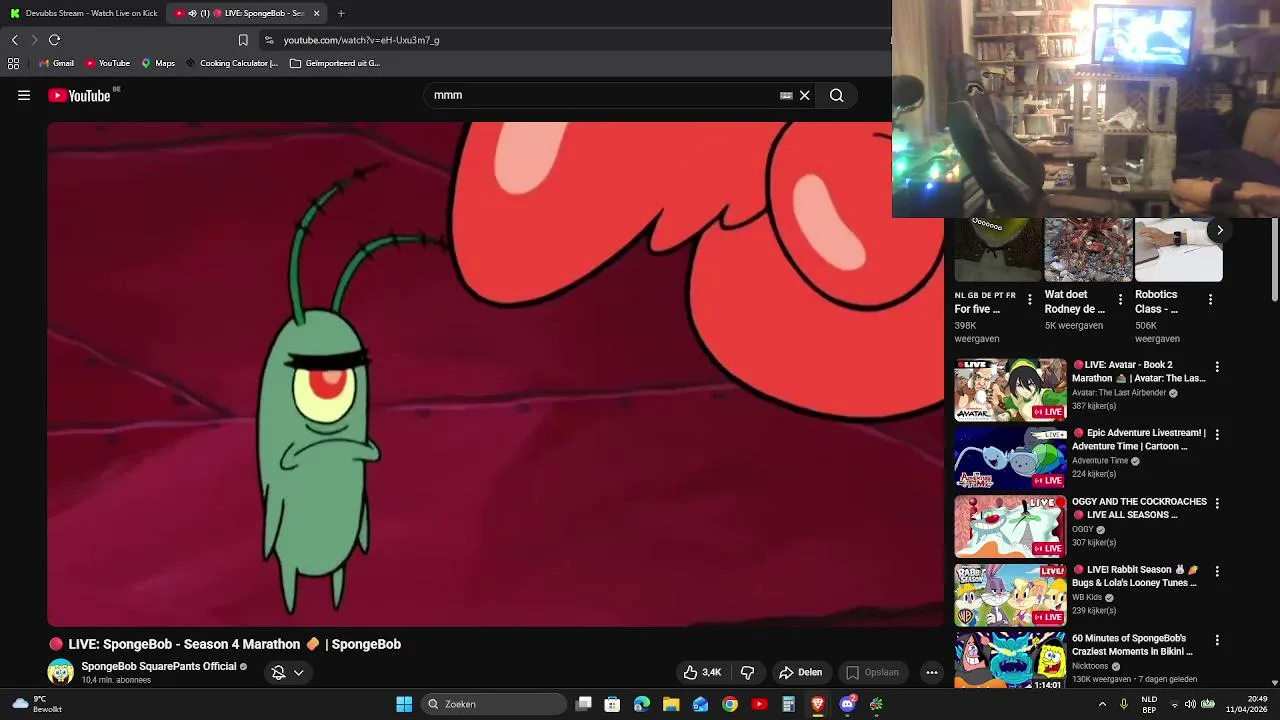
Task: Open site settings icon in address bar
Action: pyautogui.click(x=269, y=40)
